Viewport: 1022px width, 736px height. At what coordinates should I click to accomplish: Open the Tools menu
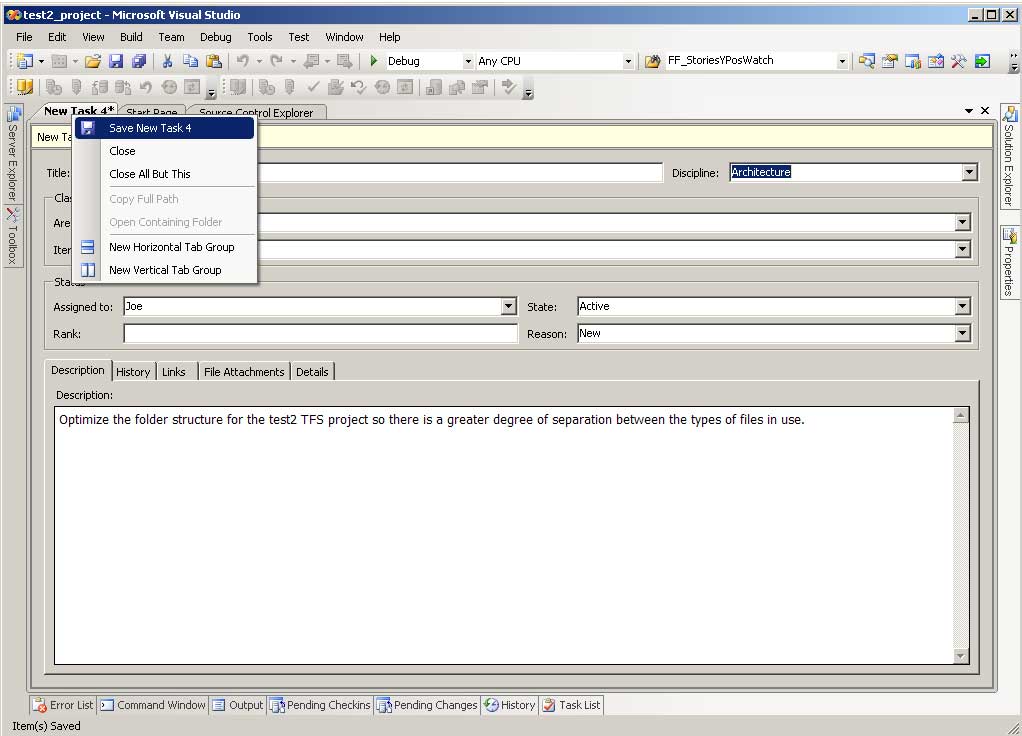point(259,37)
